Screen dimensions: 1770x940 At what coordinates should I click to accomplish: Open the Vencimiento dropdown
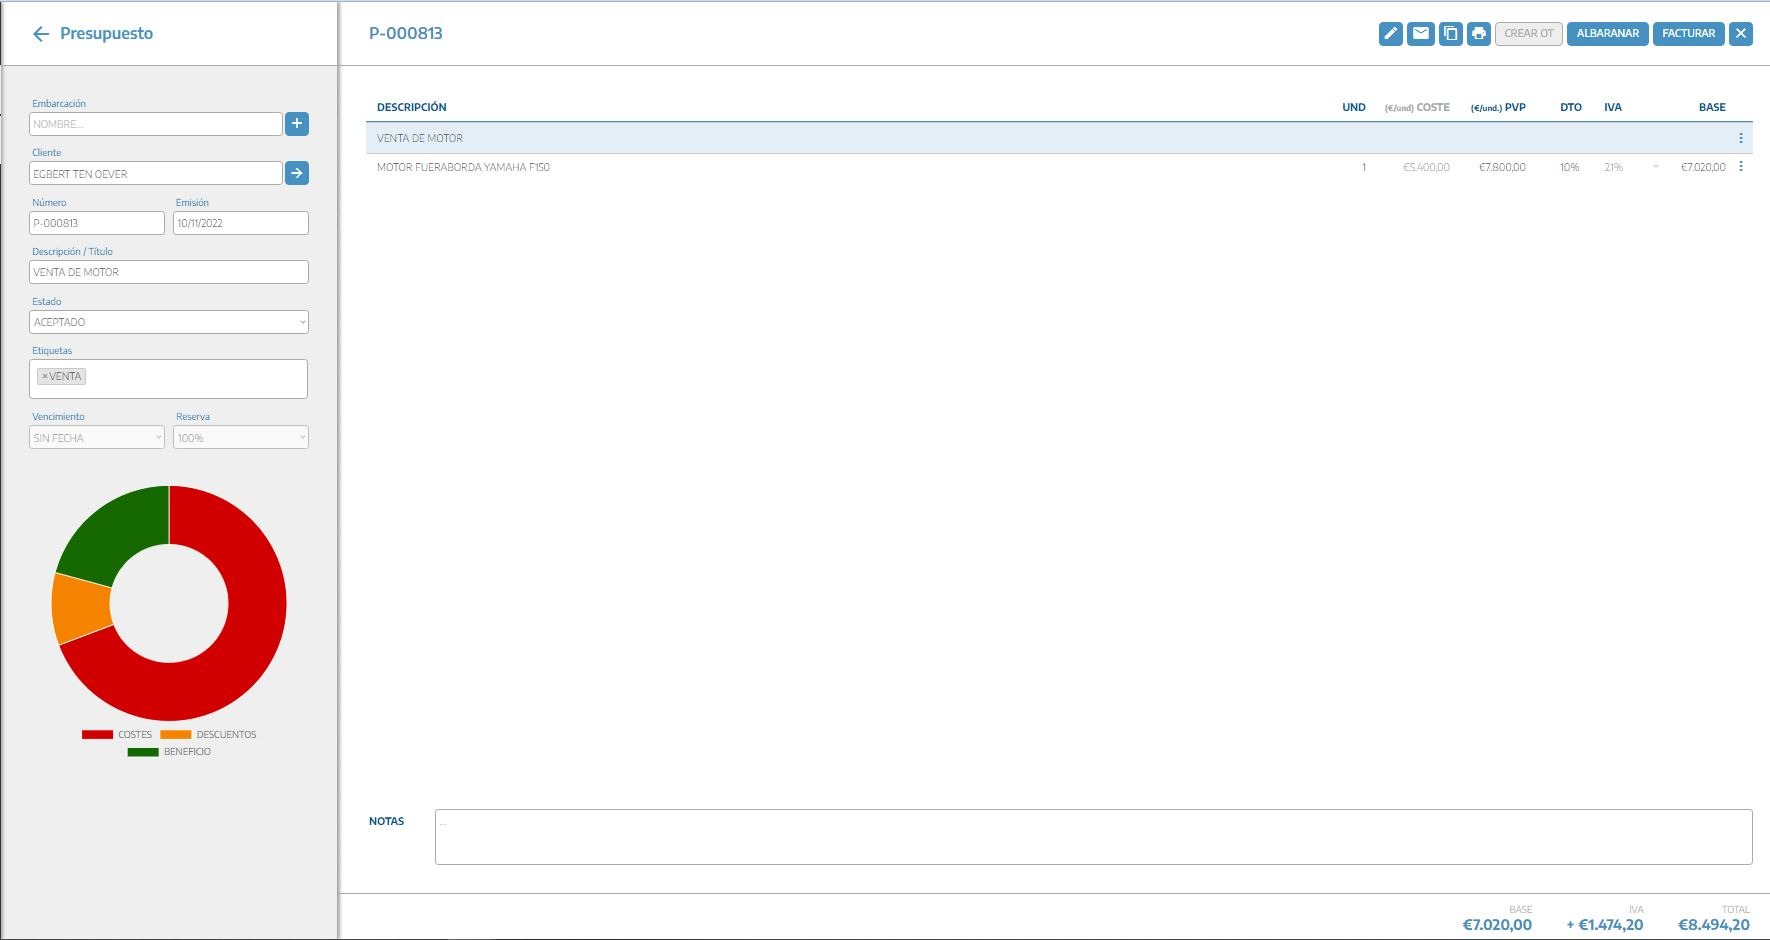(96, 438)
